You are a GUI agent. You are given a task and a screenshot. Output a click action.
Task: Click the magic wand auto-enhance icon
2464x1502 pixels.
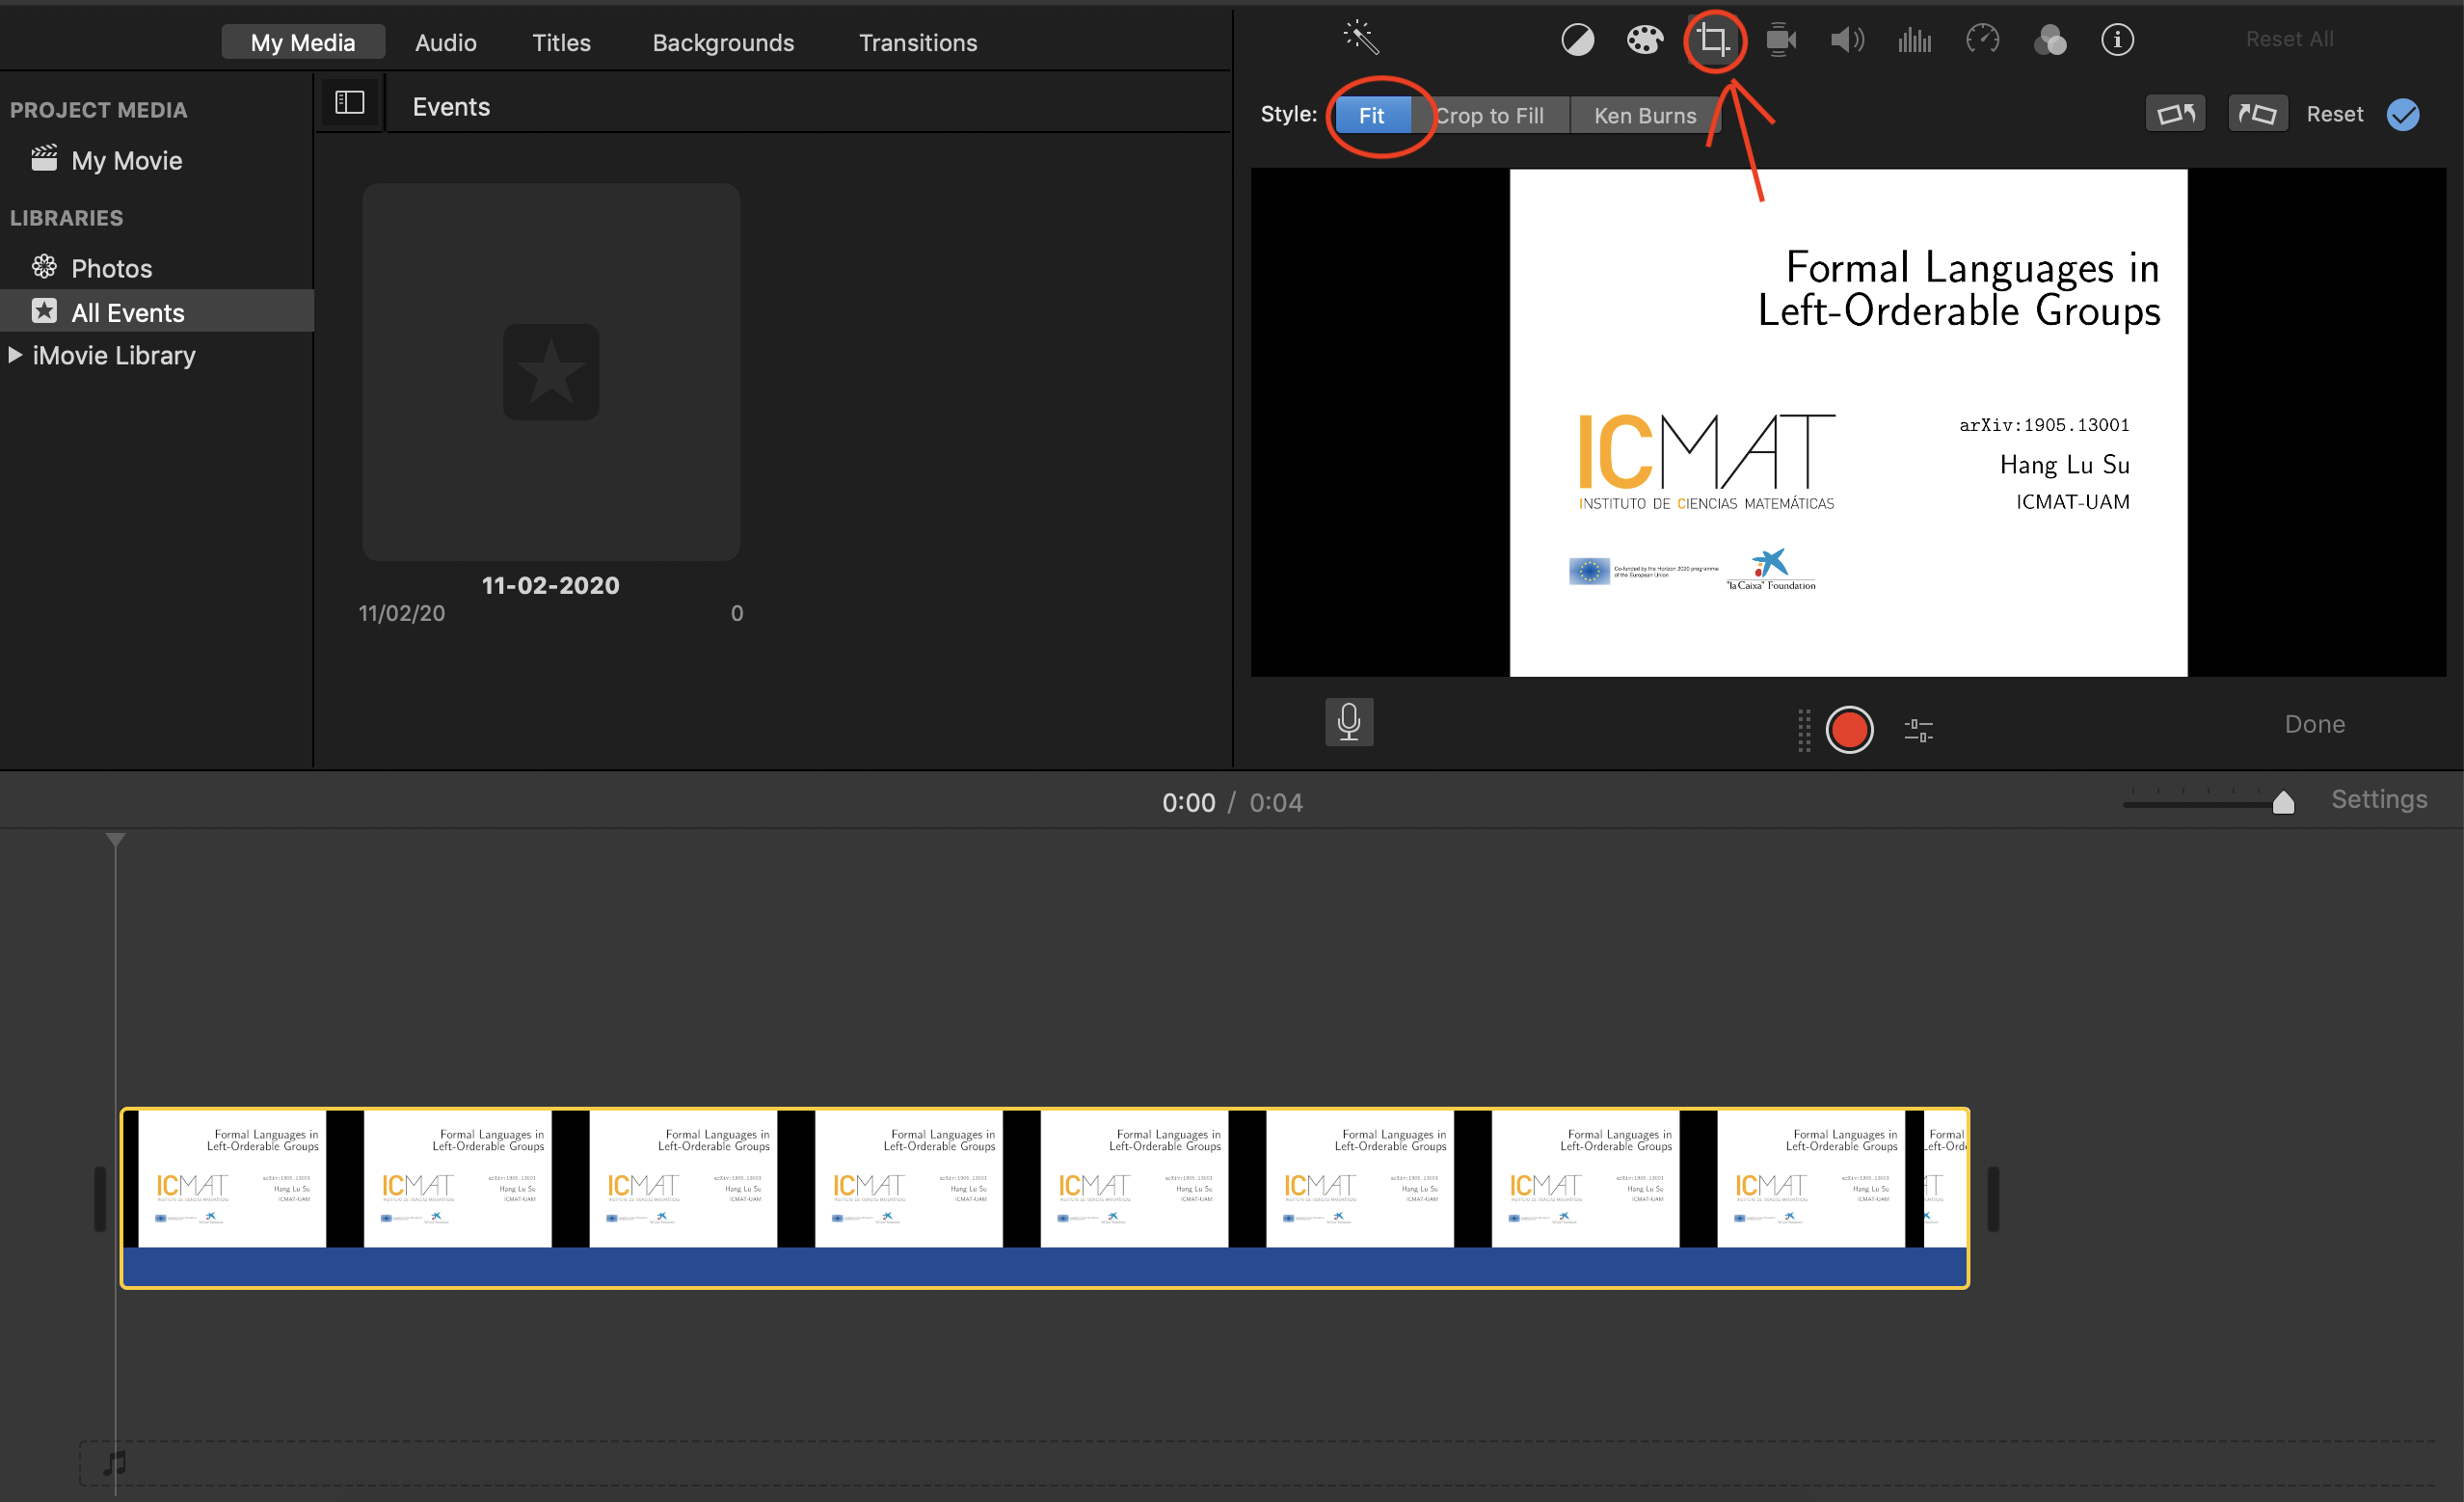point(1361,38)
